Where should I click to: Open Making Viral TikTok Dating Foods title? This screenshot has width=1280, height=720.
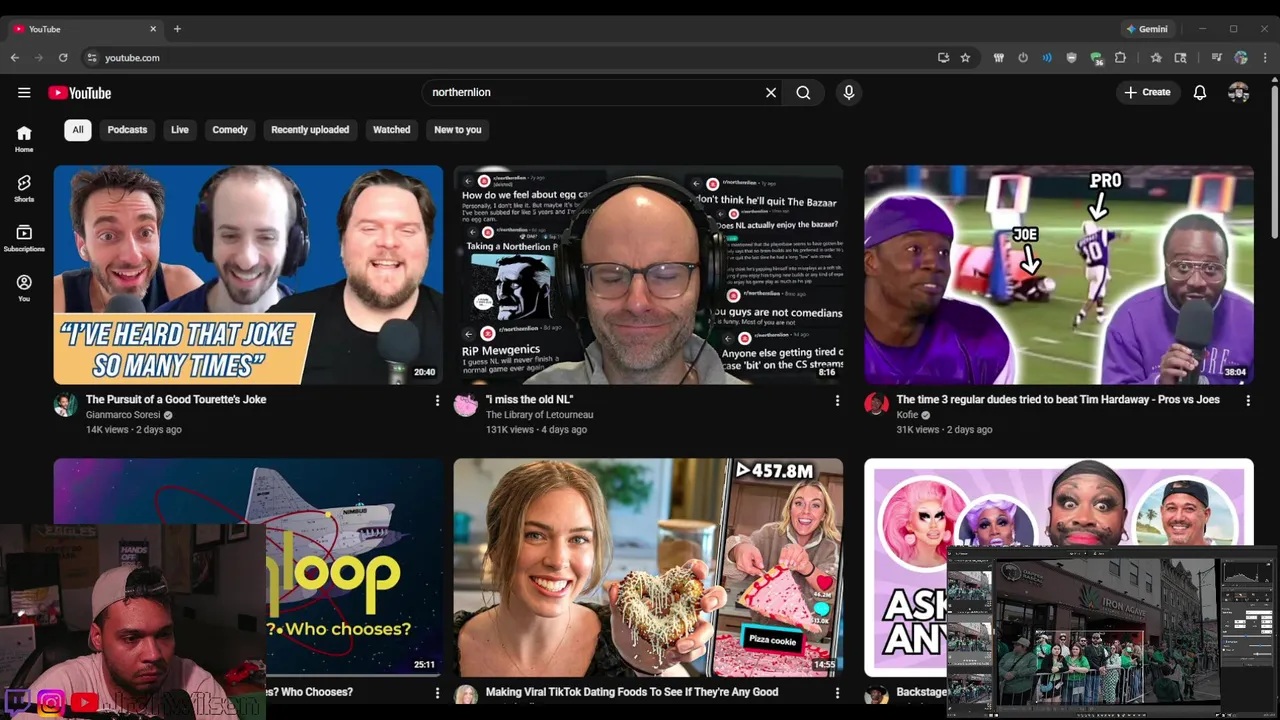coord(632,692)
